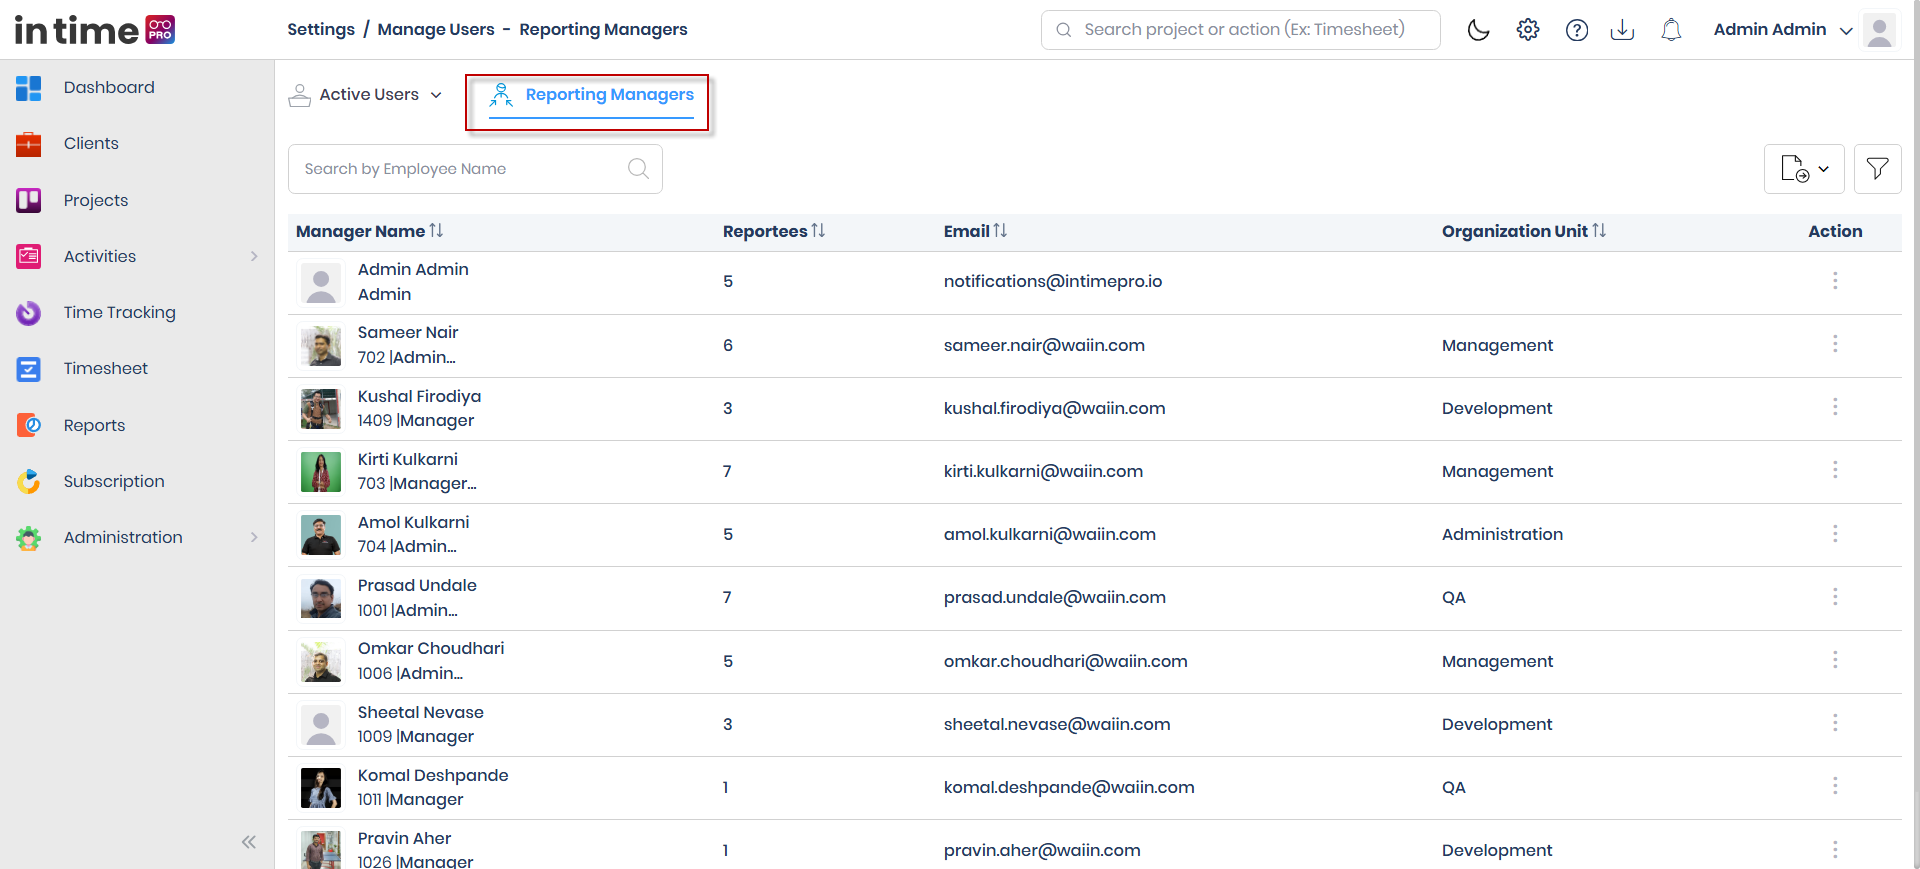Open action menu for Prasad Undale row
Viewport: 1920px width, 869px height.
coord(1835,597)
